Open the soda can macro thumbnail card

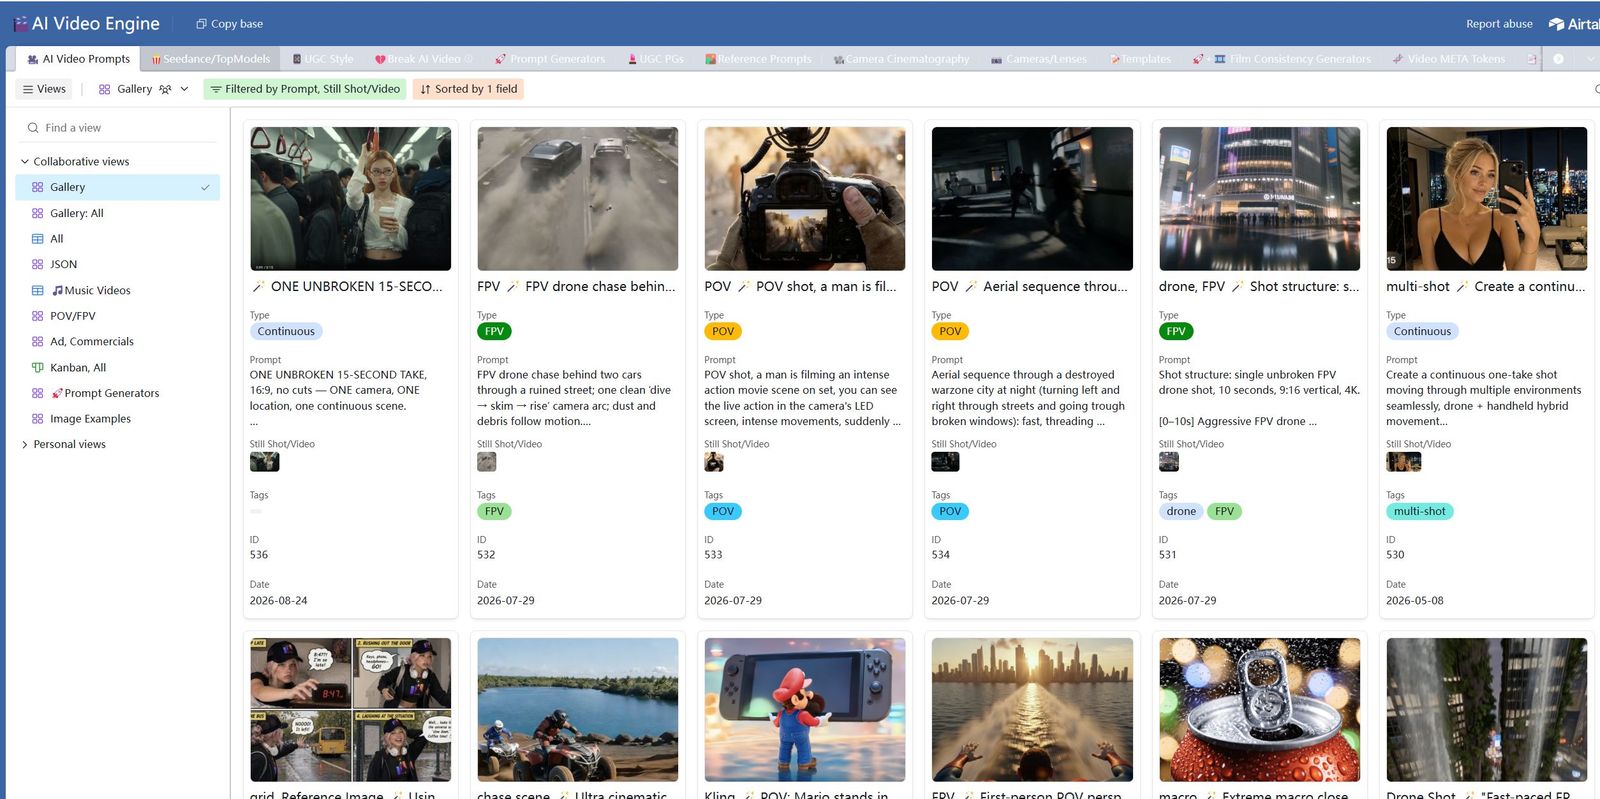pyautogui.click(x=1259, y=710)
